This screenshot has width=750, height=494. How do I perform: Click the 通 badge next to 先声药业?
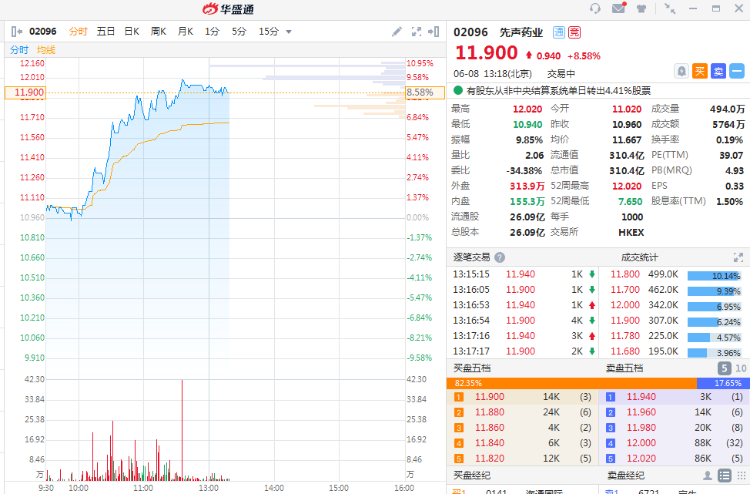[x=559, y=32]
